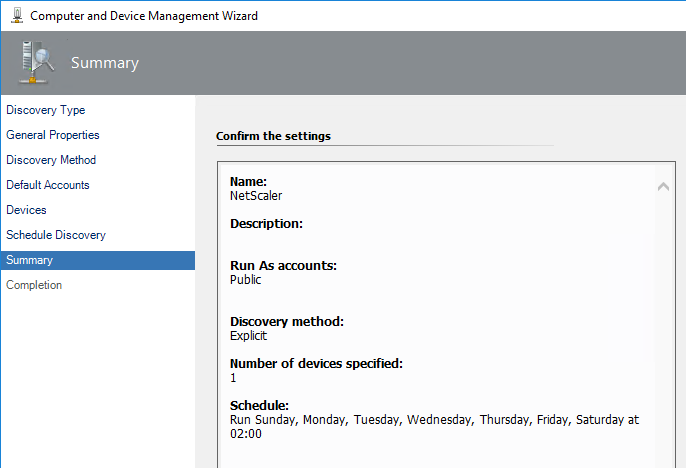Navigate to the Devices step
Image resolution: width=686 pixels, height=468 pixels.
(26, 210)
